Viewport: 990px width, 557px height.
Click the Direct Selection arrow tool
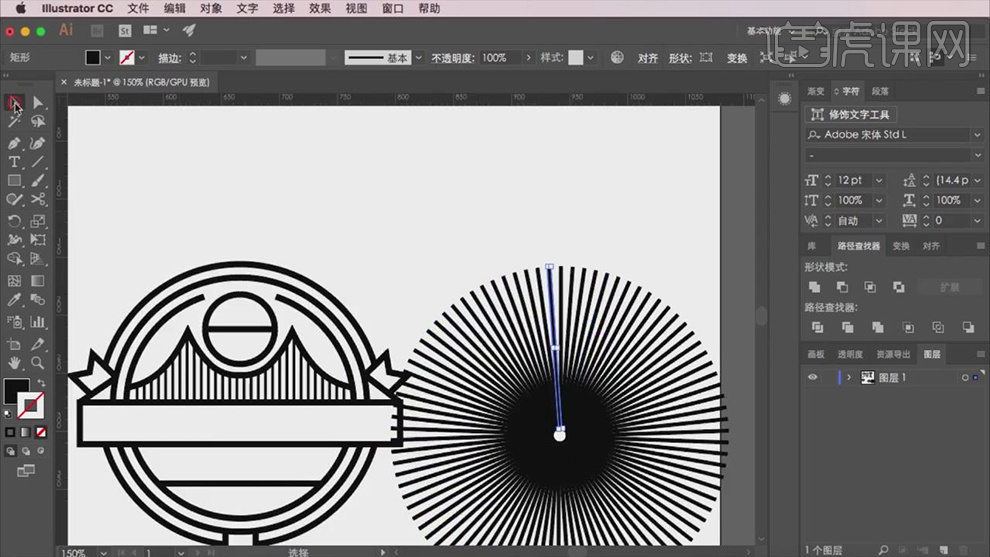tap(38, 102)
